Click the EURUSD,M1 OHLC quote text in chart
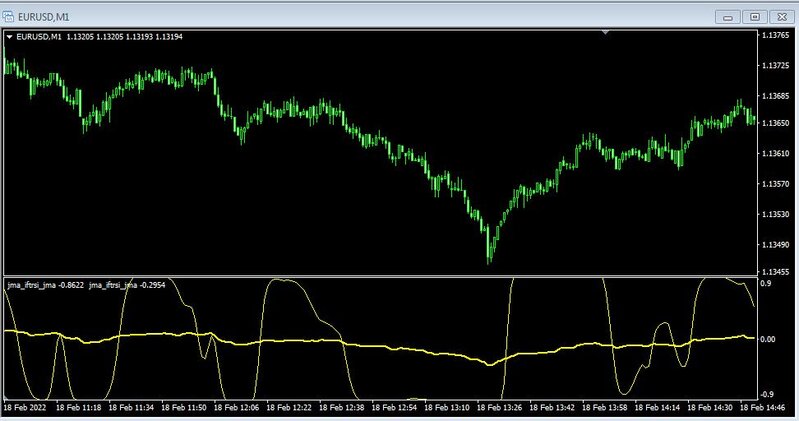The width and height of the screenshot is (799, 421). pos(100,37)
